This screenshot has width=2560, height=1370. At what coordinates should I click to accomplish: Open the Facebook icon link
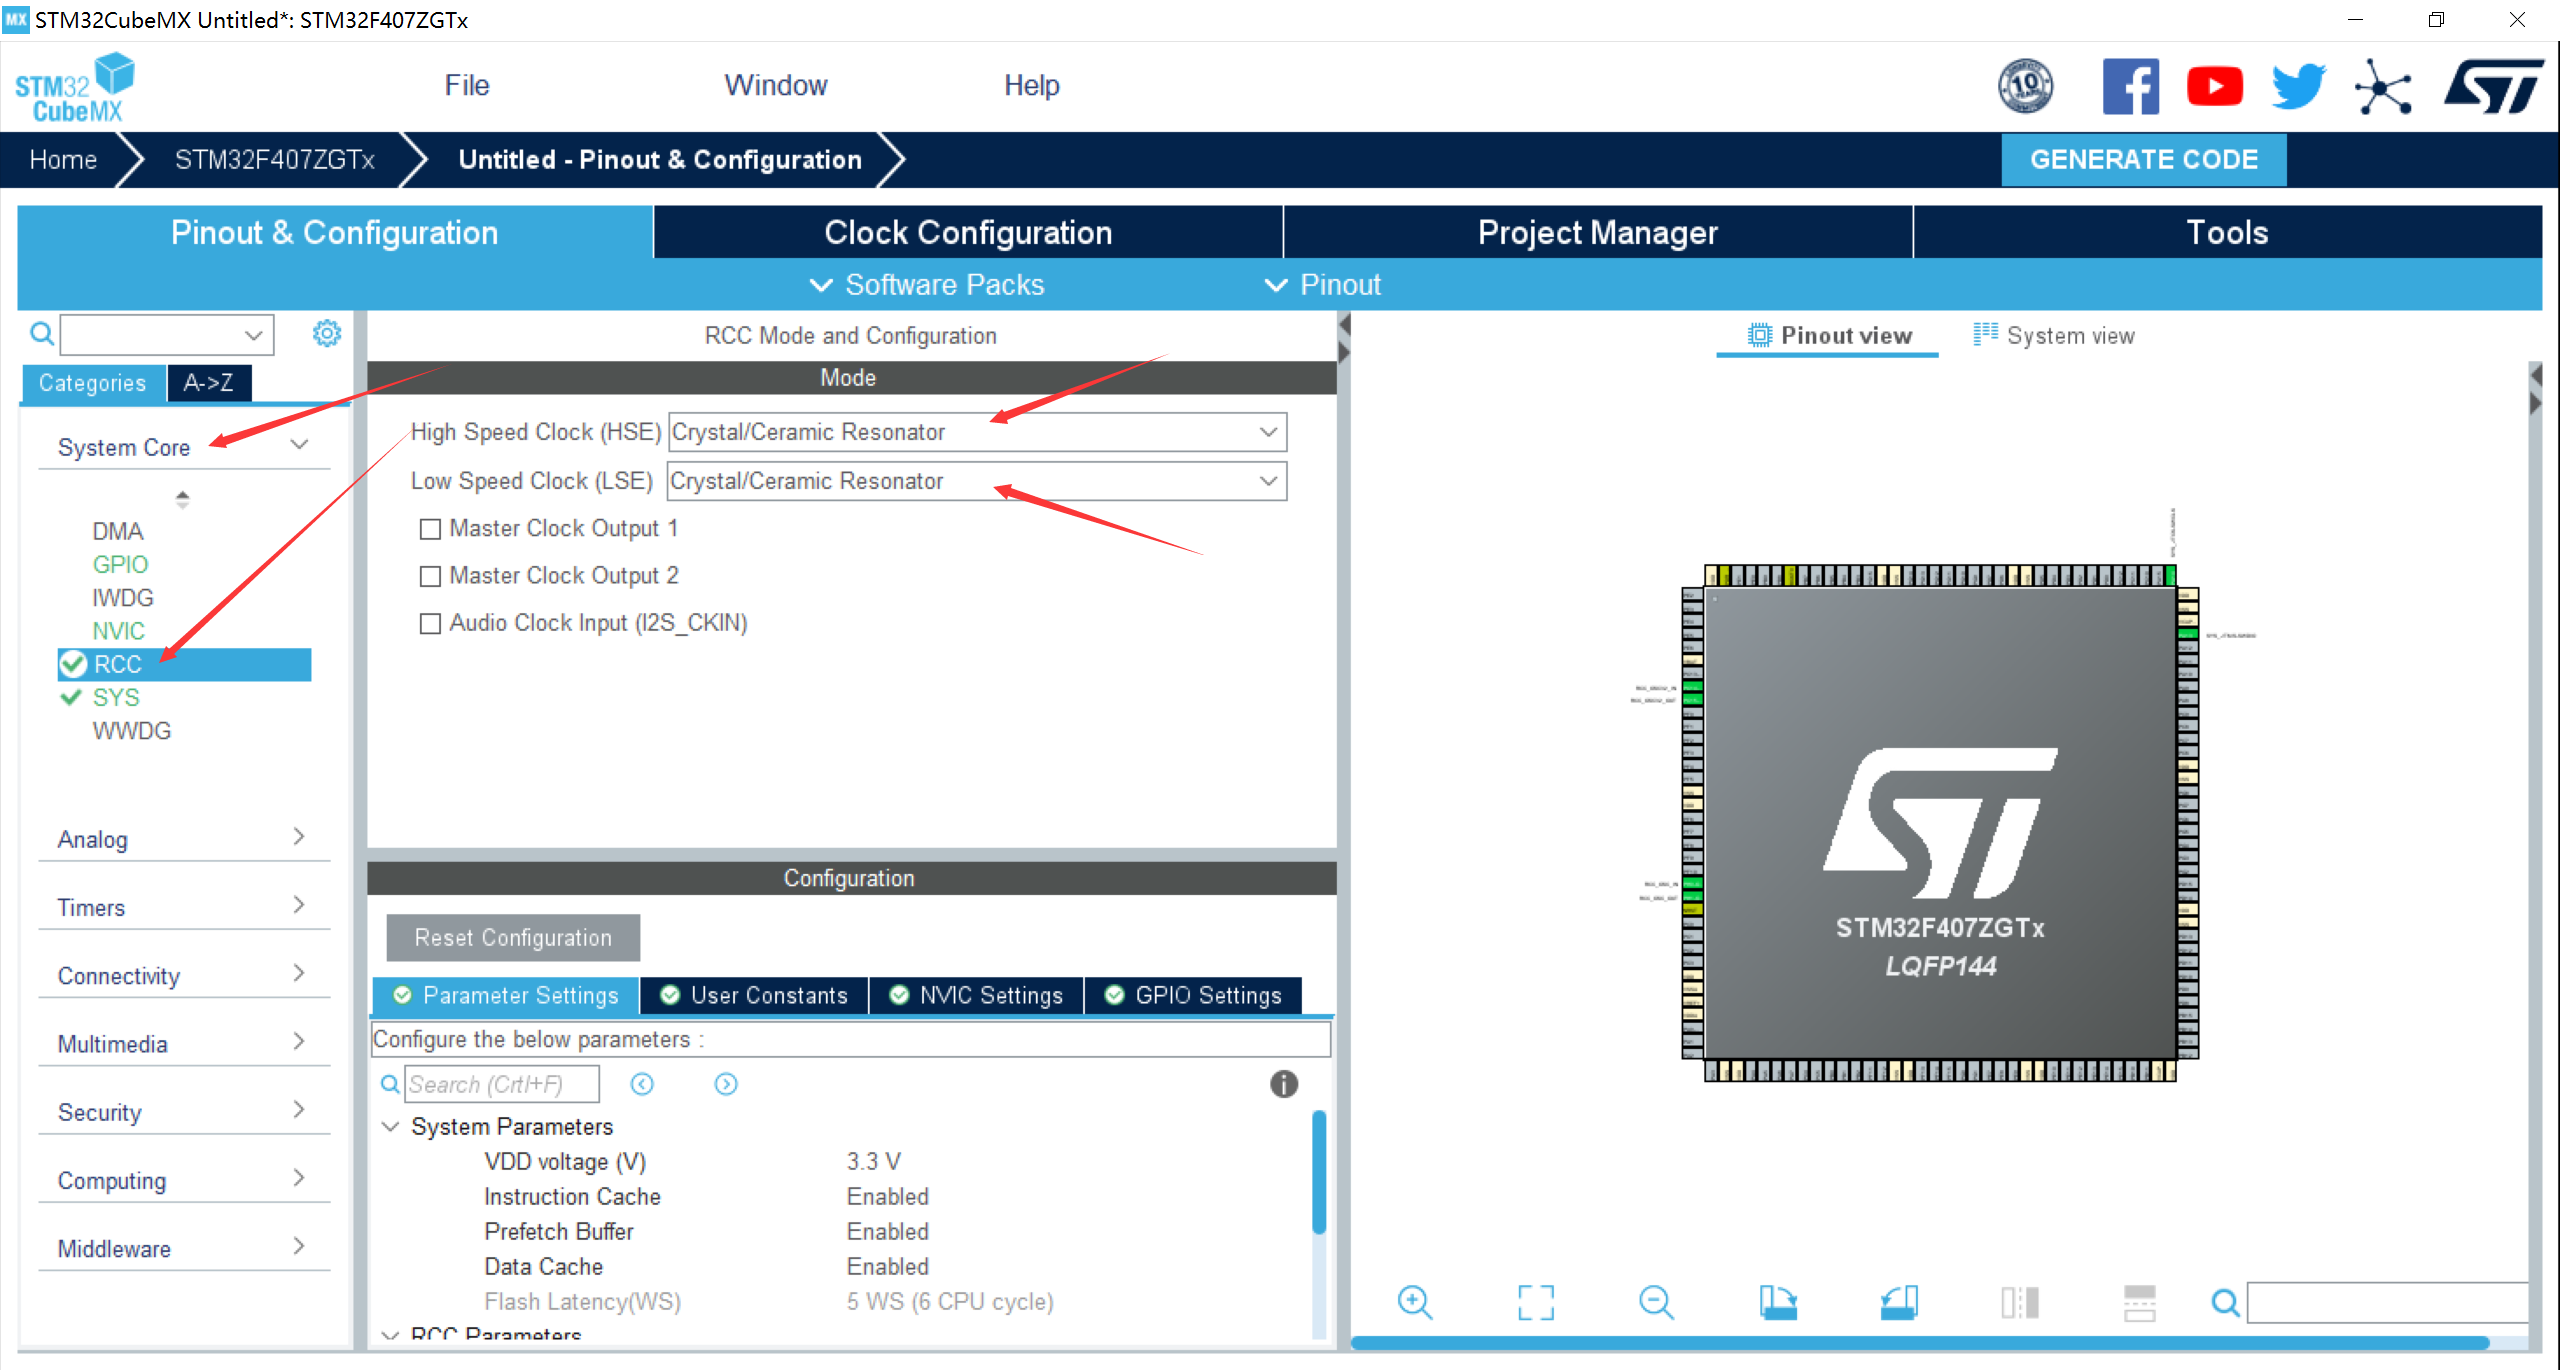[x=2130, y=86]
